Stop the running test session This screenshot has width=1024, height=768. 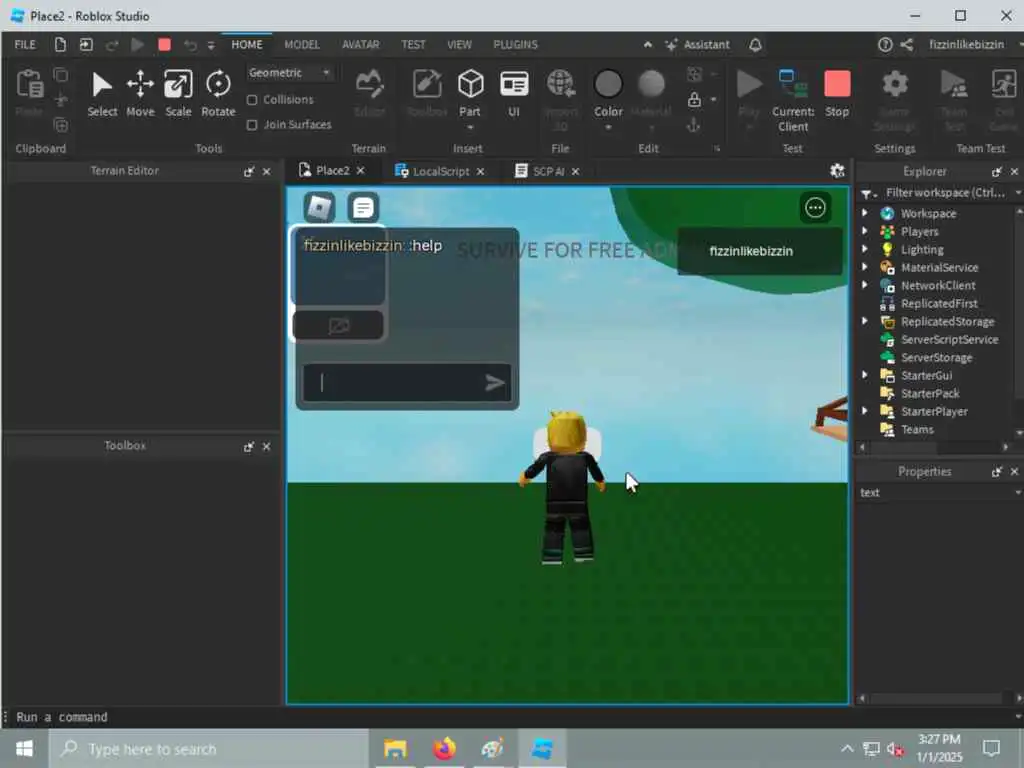[x=837, y=94]
